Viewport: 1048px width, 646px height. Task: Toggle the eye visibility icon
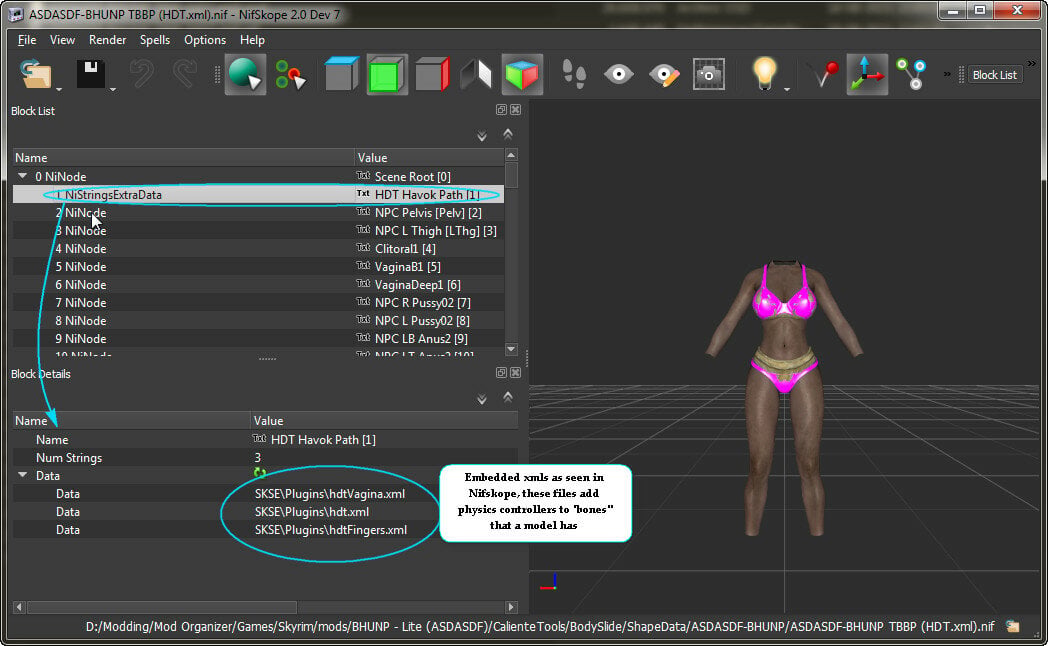pos(619,74)
